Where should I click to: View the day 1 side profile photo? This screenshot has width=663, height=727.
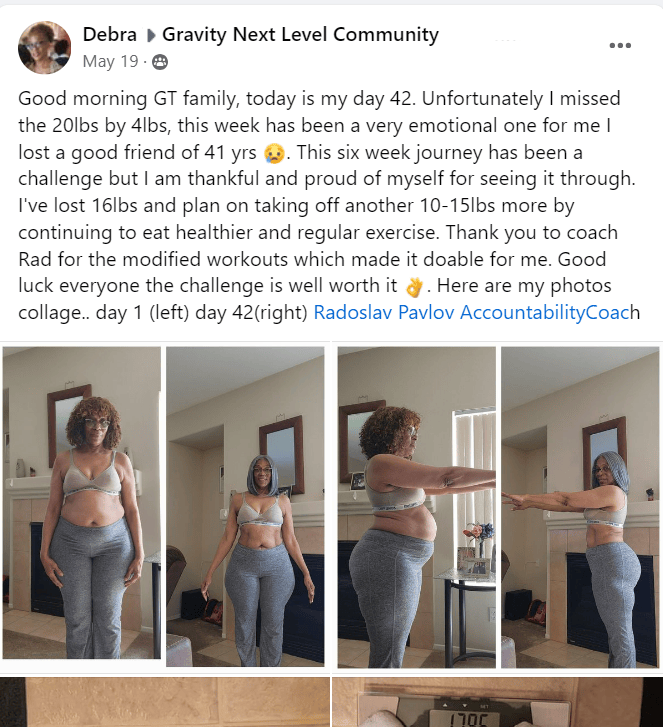tap(416, 507)
